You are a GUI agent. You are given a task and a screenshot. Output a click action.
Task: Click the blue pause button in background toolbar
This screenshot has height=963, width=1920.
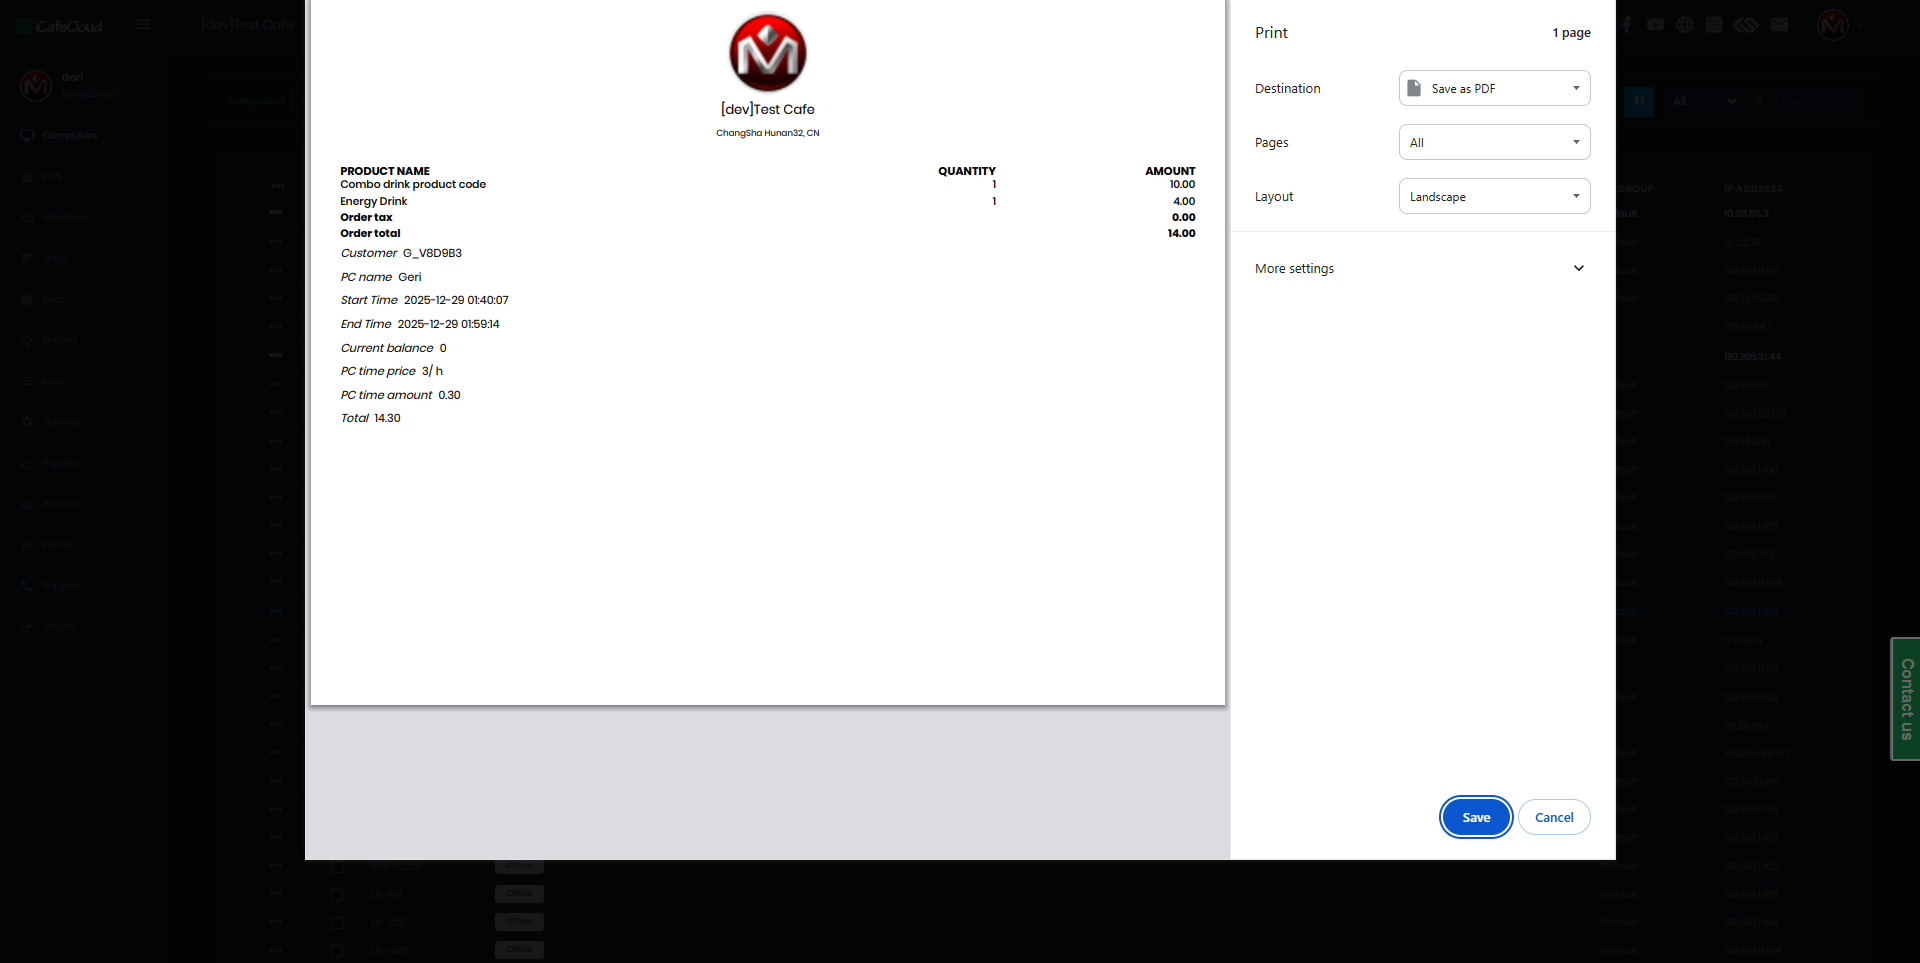coord(1639,101)
